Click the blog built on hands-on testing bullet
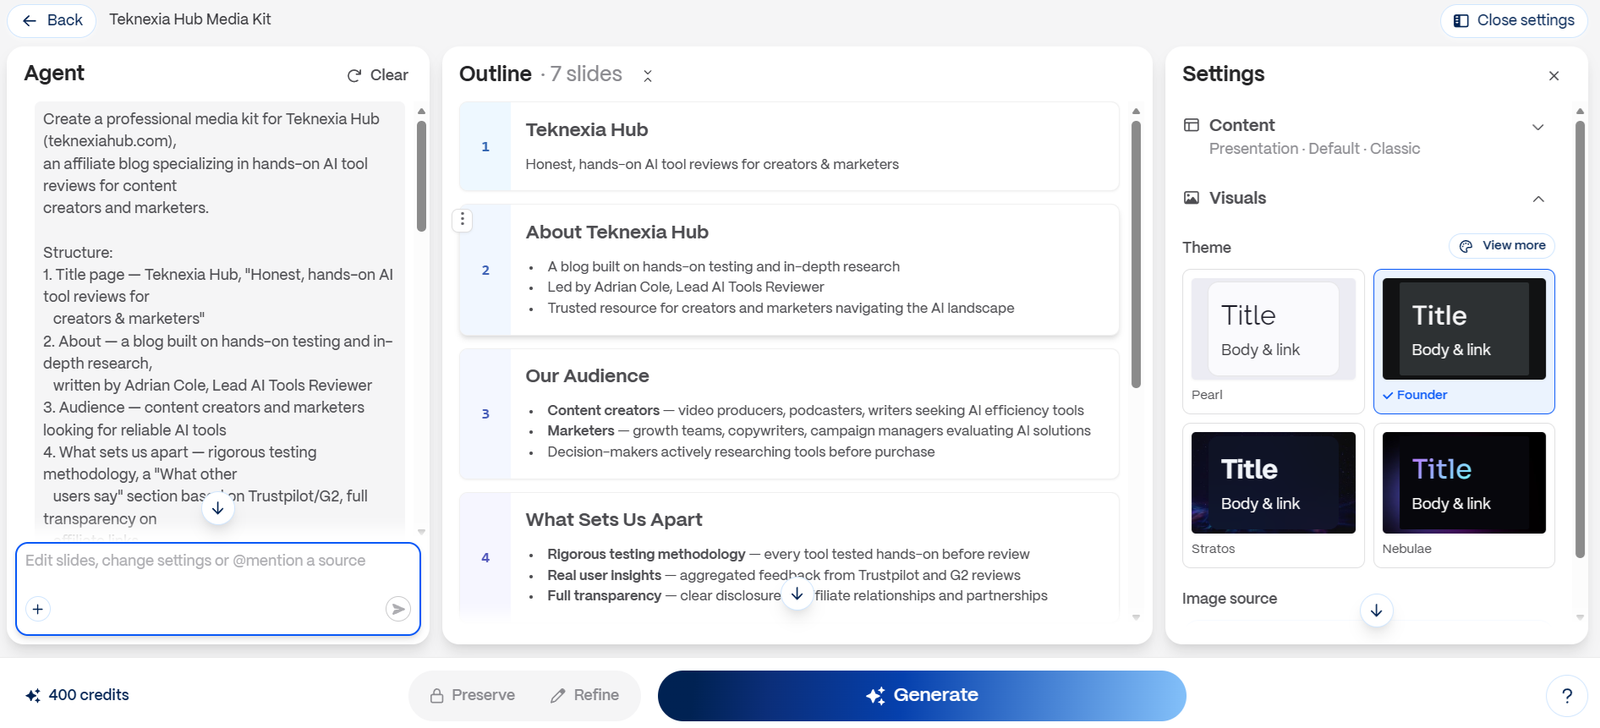 (x=723, y=266)
